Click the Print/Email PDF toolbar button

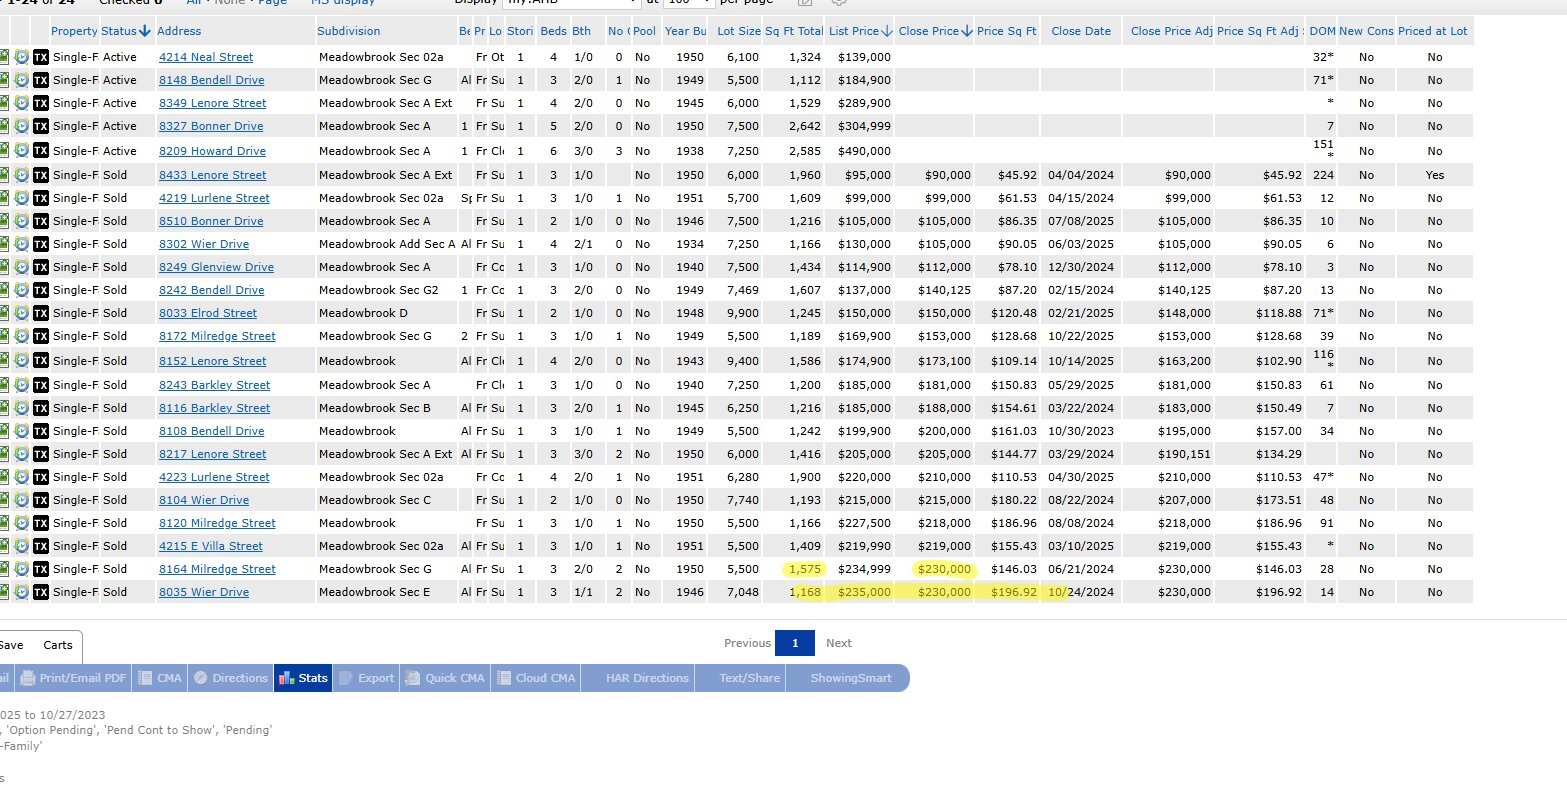74,678
